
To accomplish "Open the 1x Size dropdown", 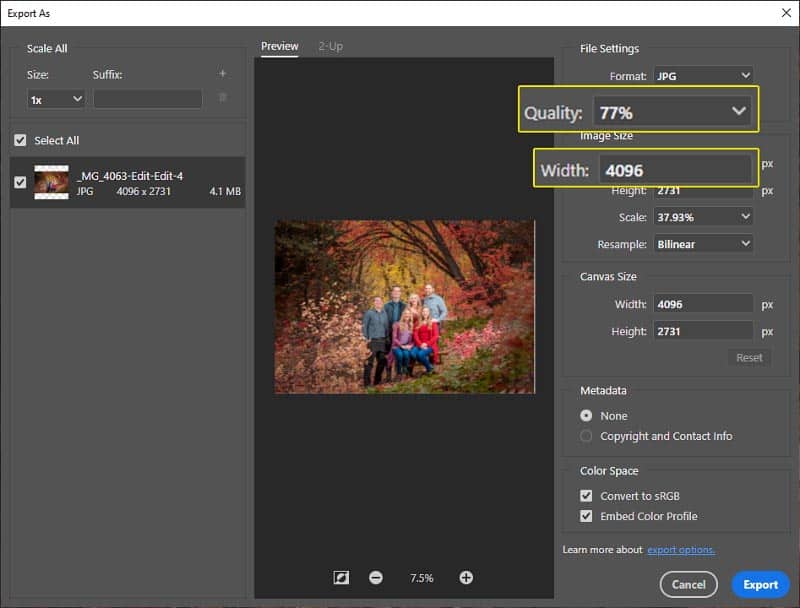I will tap(56, 99).
